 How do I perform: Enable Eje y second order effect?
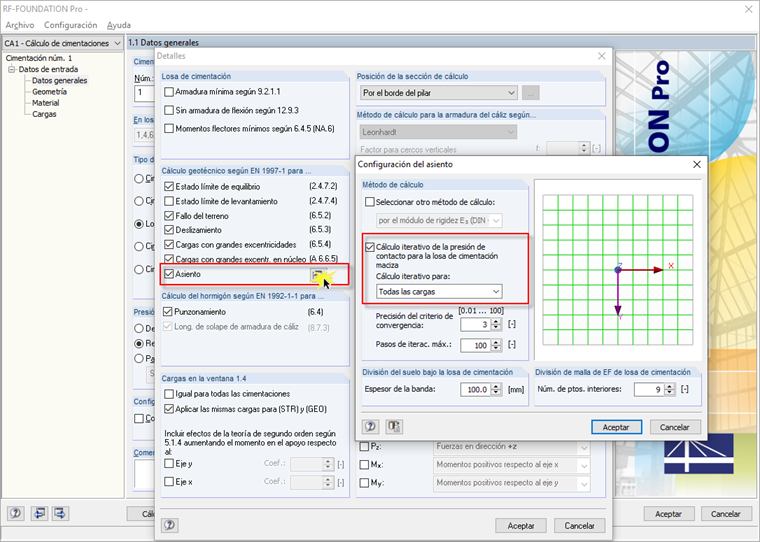[x=169, y=463]
